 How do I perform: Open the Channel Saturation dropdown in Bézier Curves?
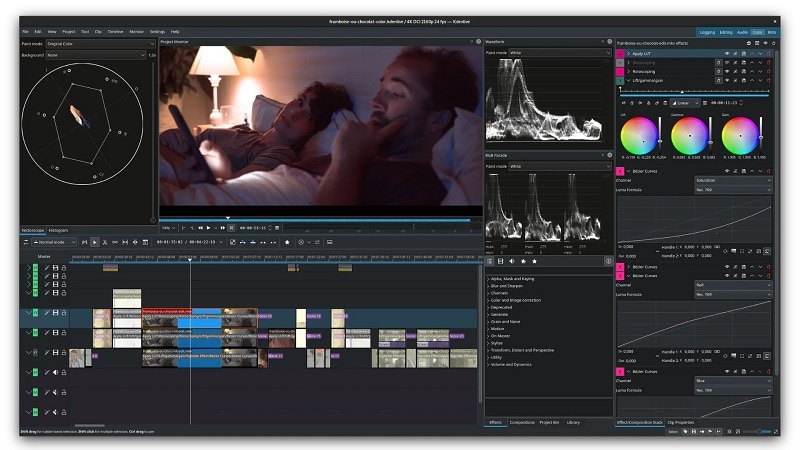733,181
